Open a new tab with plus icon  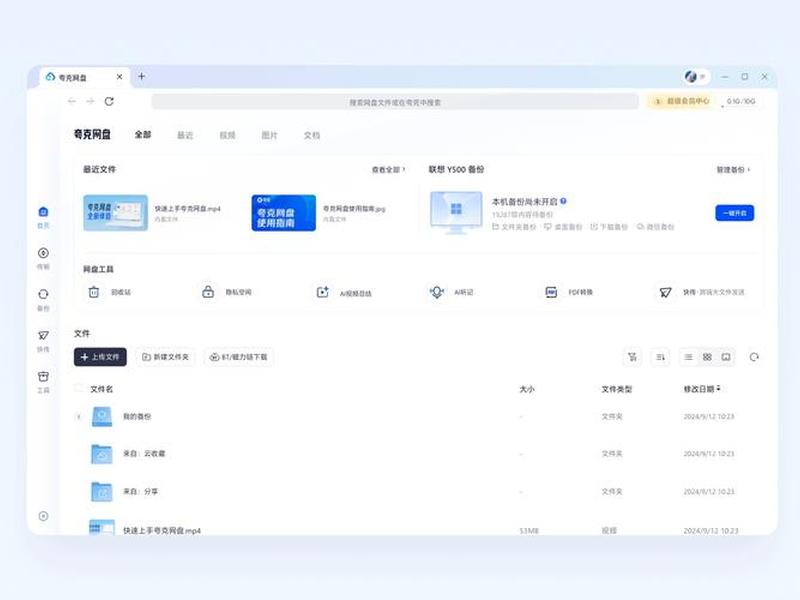click(x=142, y=77)
